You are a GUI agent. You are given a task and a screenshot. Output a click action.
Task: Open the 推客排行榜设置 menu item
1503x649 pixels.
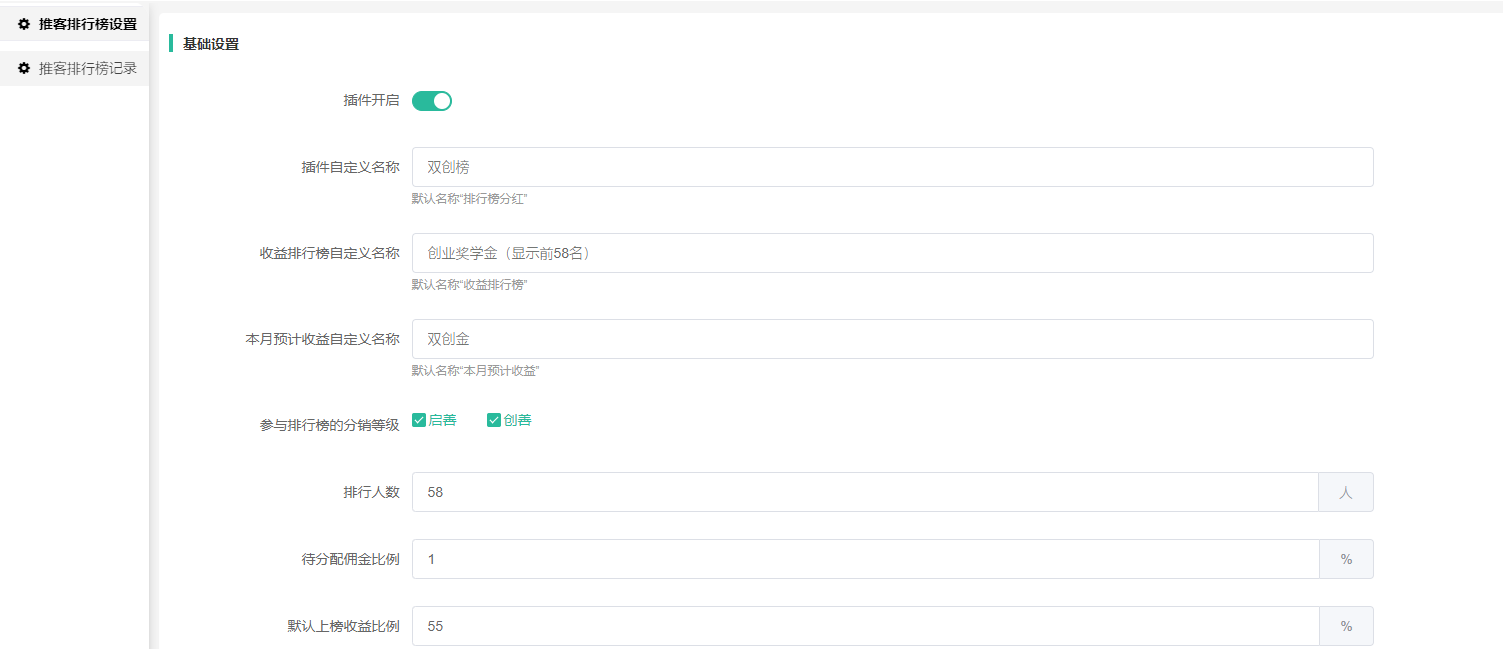click(x=87, y=24)
